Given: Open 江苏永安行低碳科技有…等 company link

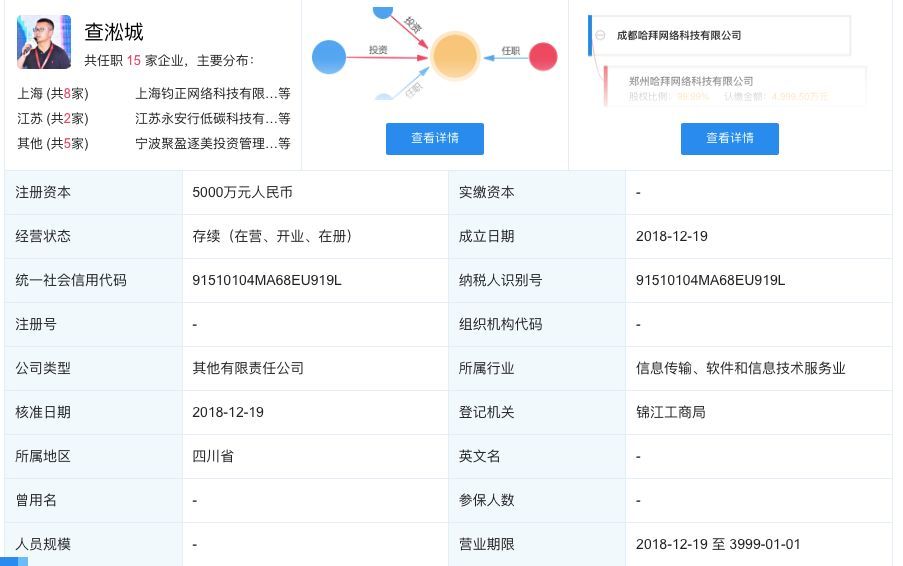Looking at the screenshot, I should [213, 119].
